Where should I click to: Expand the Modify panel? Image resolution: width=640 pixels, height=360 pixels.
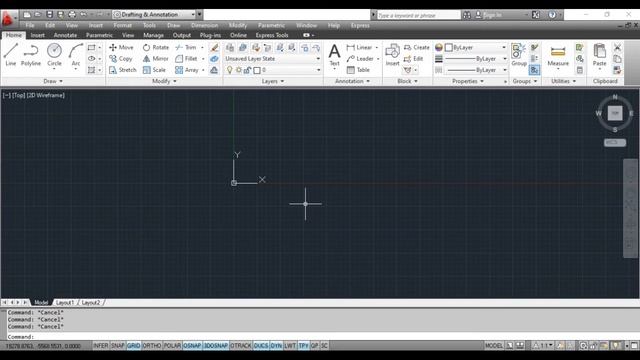[x=164, y=81]
